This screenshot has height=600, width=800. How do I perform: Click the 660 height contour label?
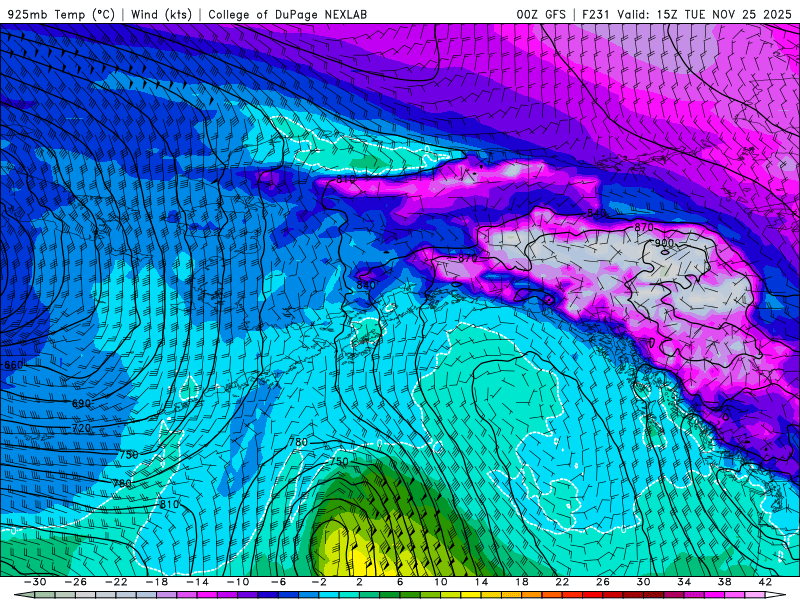point(13,365)
